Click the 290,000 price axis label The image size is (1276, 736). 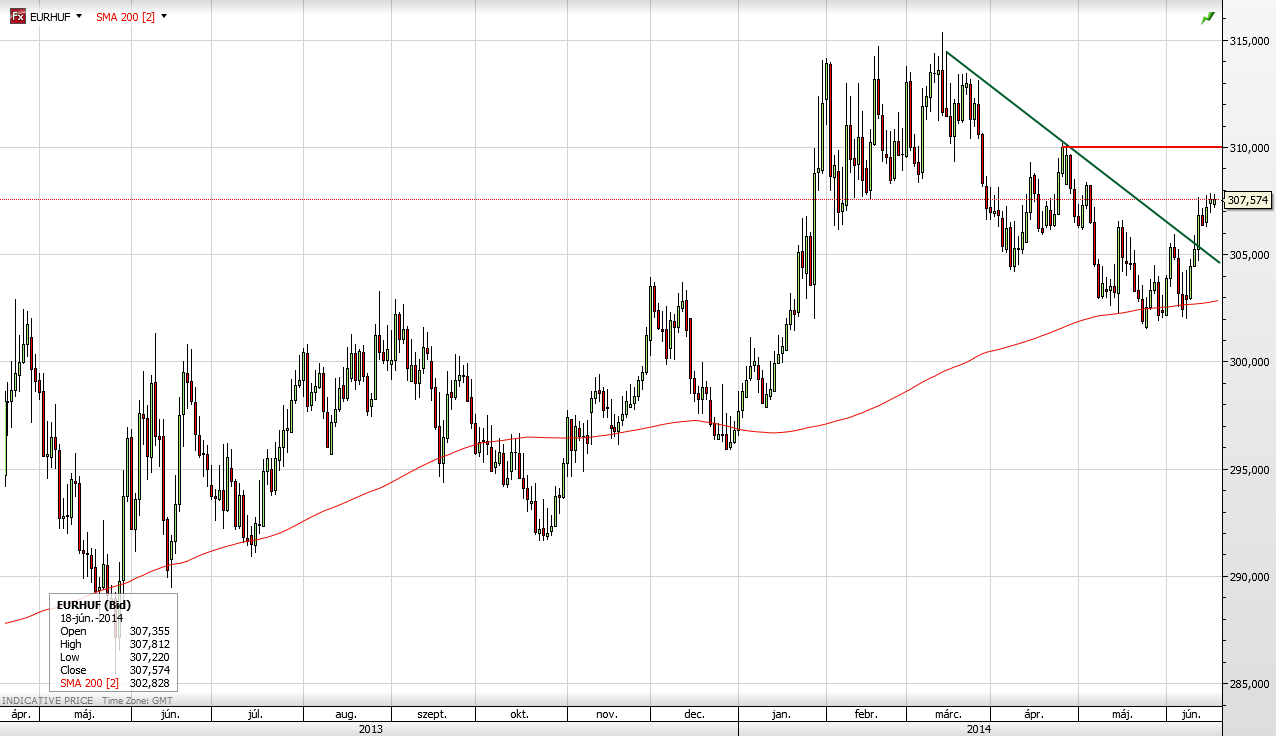[x=1250, y=577]
